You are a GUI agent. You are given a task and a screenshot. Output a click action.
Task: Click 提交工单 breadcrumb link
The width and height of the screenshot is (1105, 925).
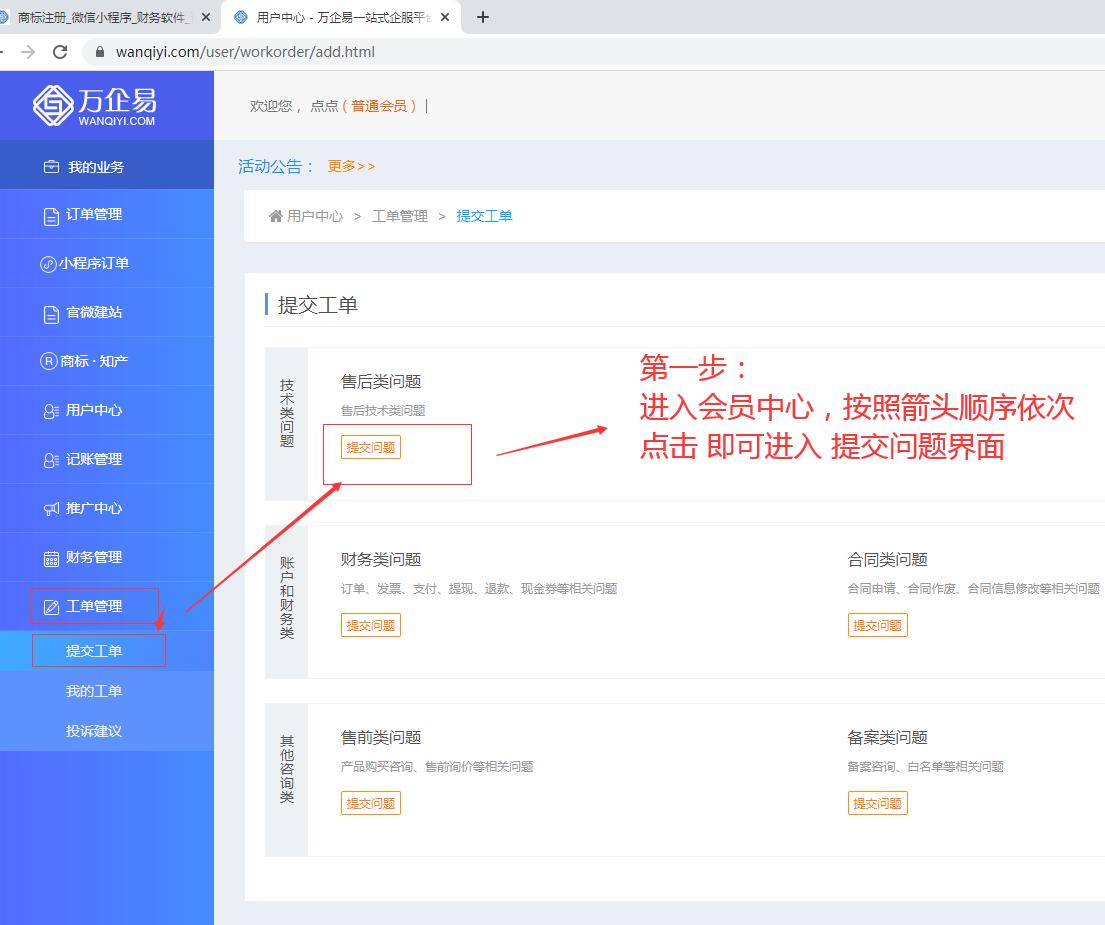point(484,216)
